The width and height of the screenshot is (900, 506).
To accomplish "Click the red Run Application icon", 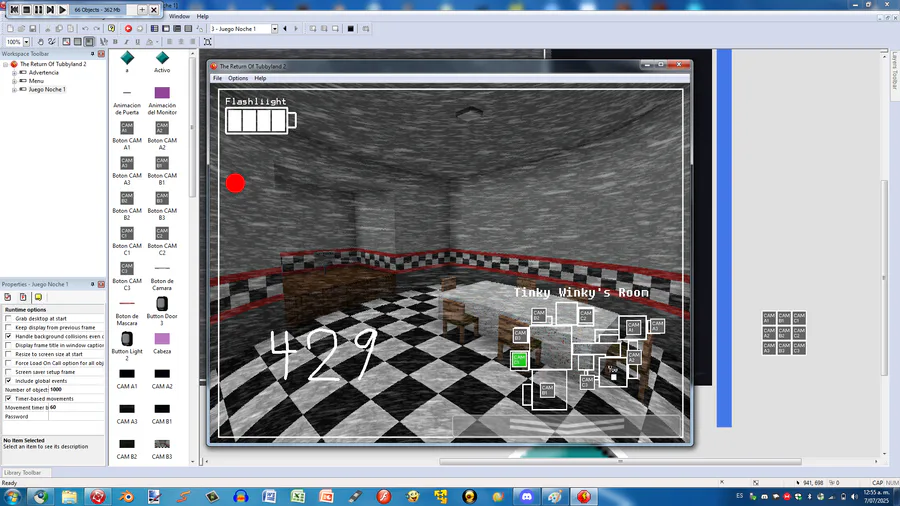I will pyautogui.click(x=128, y=29).
